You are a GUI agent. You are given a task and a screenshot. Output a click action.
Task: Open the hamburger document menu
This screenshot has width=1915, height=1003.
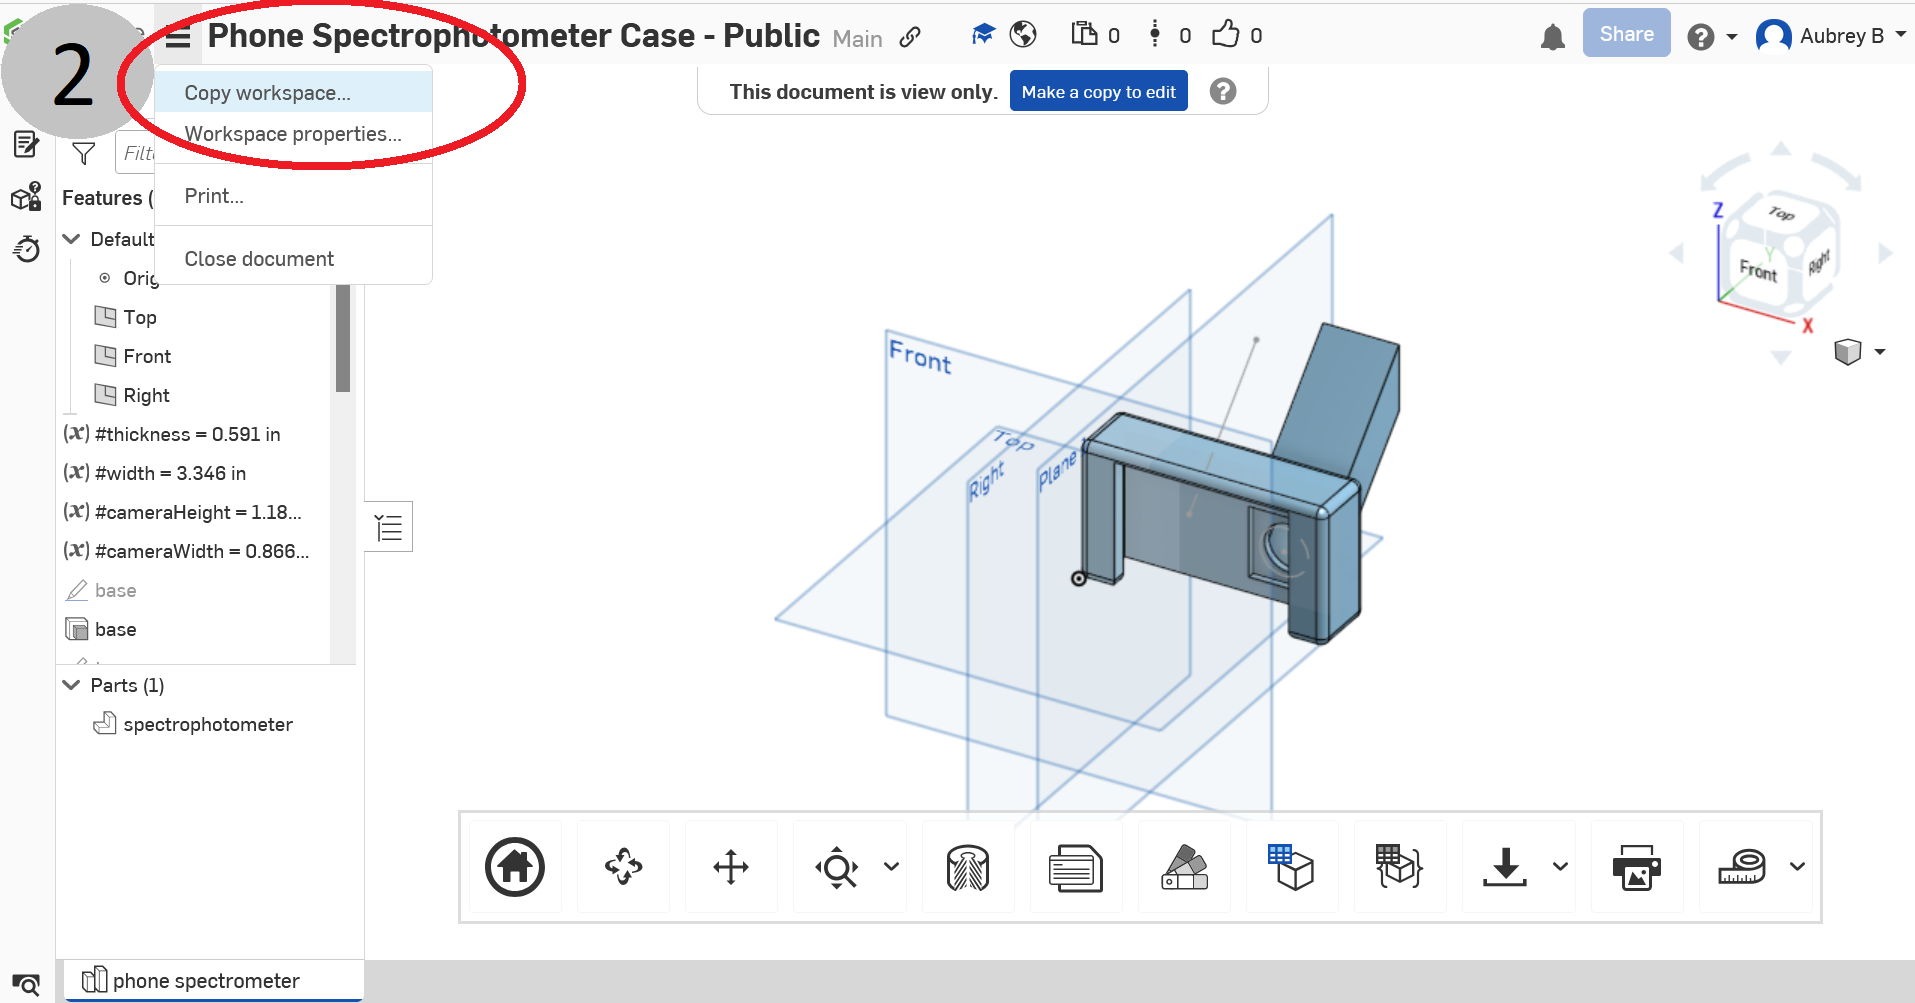[x=178, y=38]
